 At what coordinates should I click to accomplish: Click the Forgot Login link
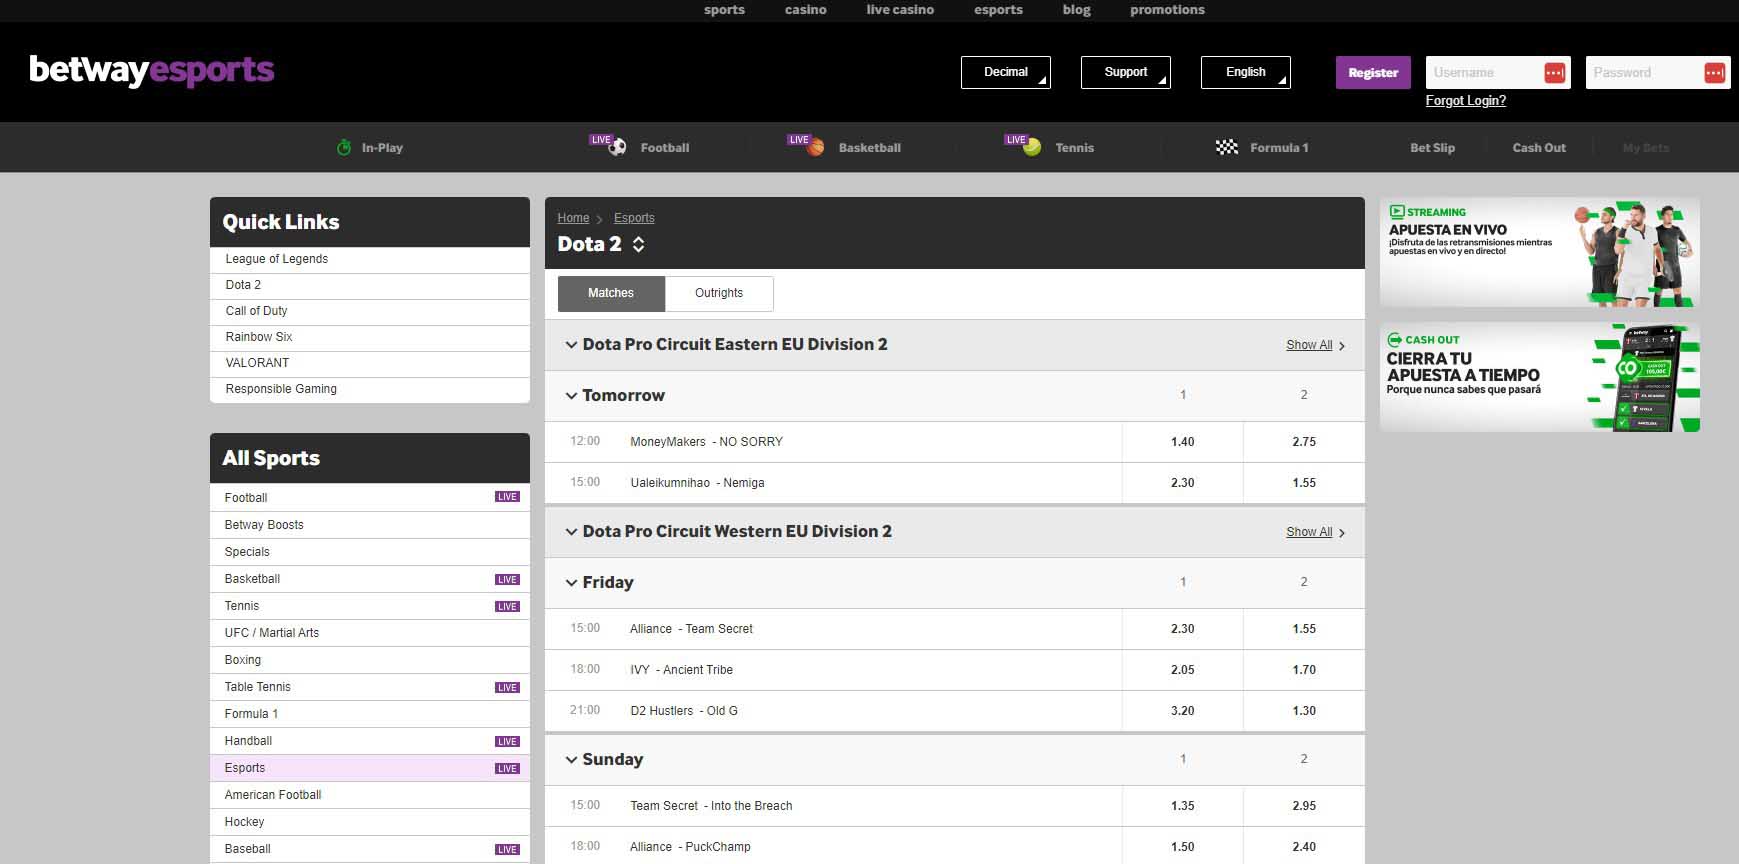1466,100
